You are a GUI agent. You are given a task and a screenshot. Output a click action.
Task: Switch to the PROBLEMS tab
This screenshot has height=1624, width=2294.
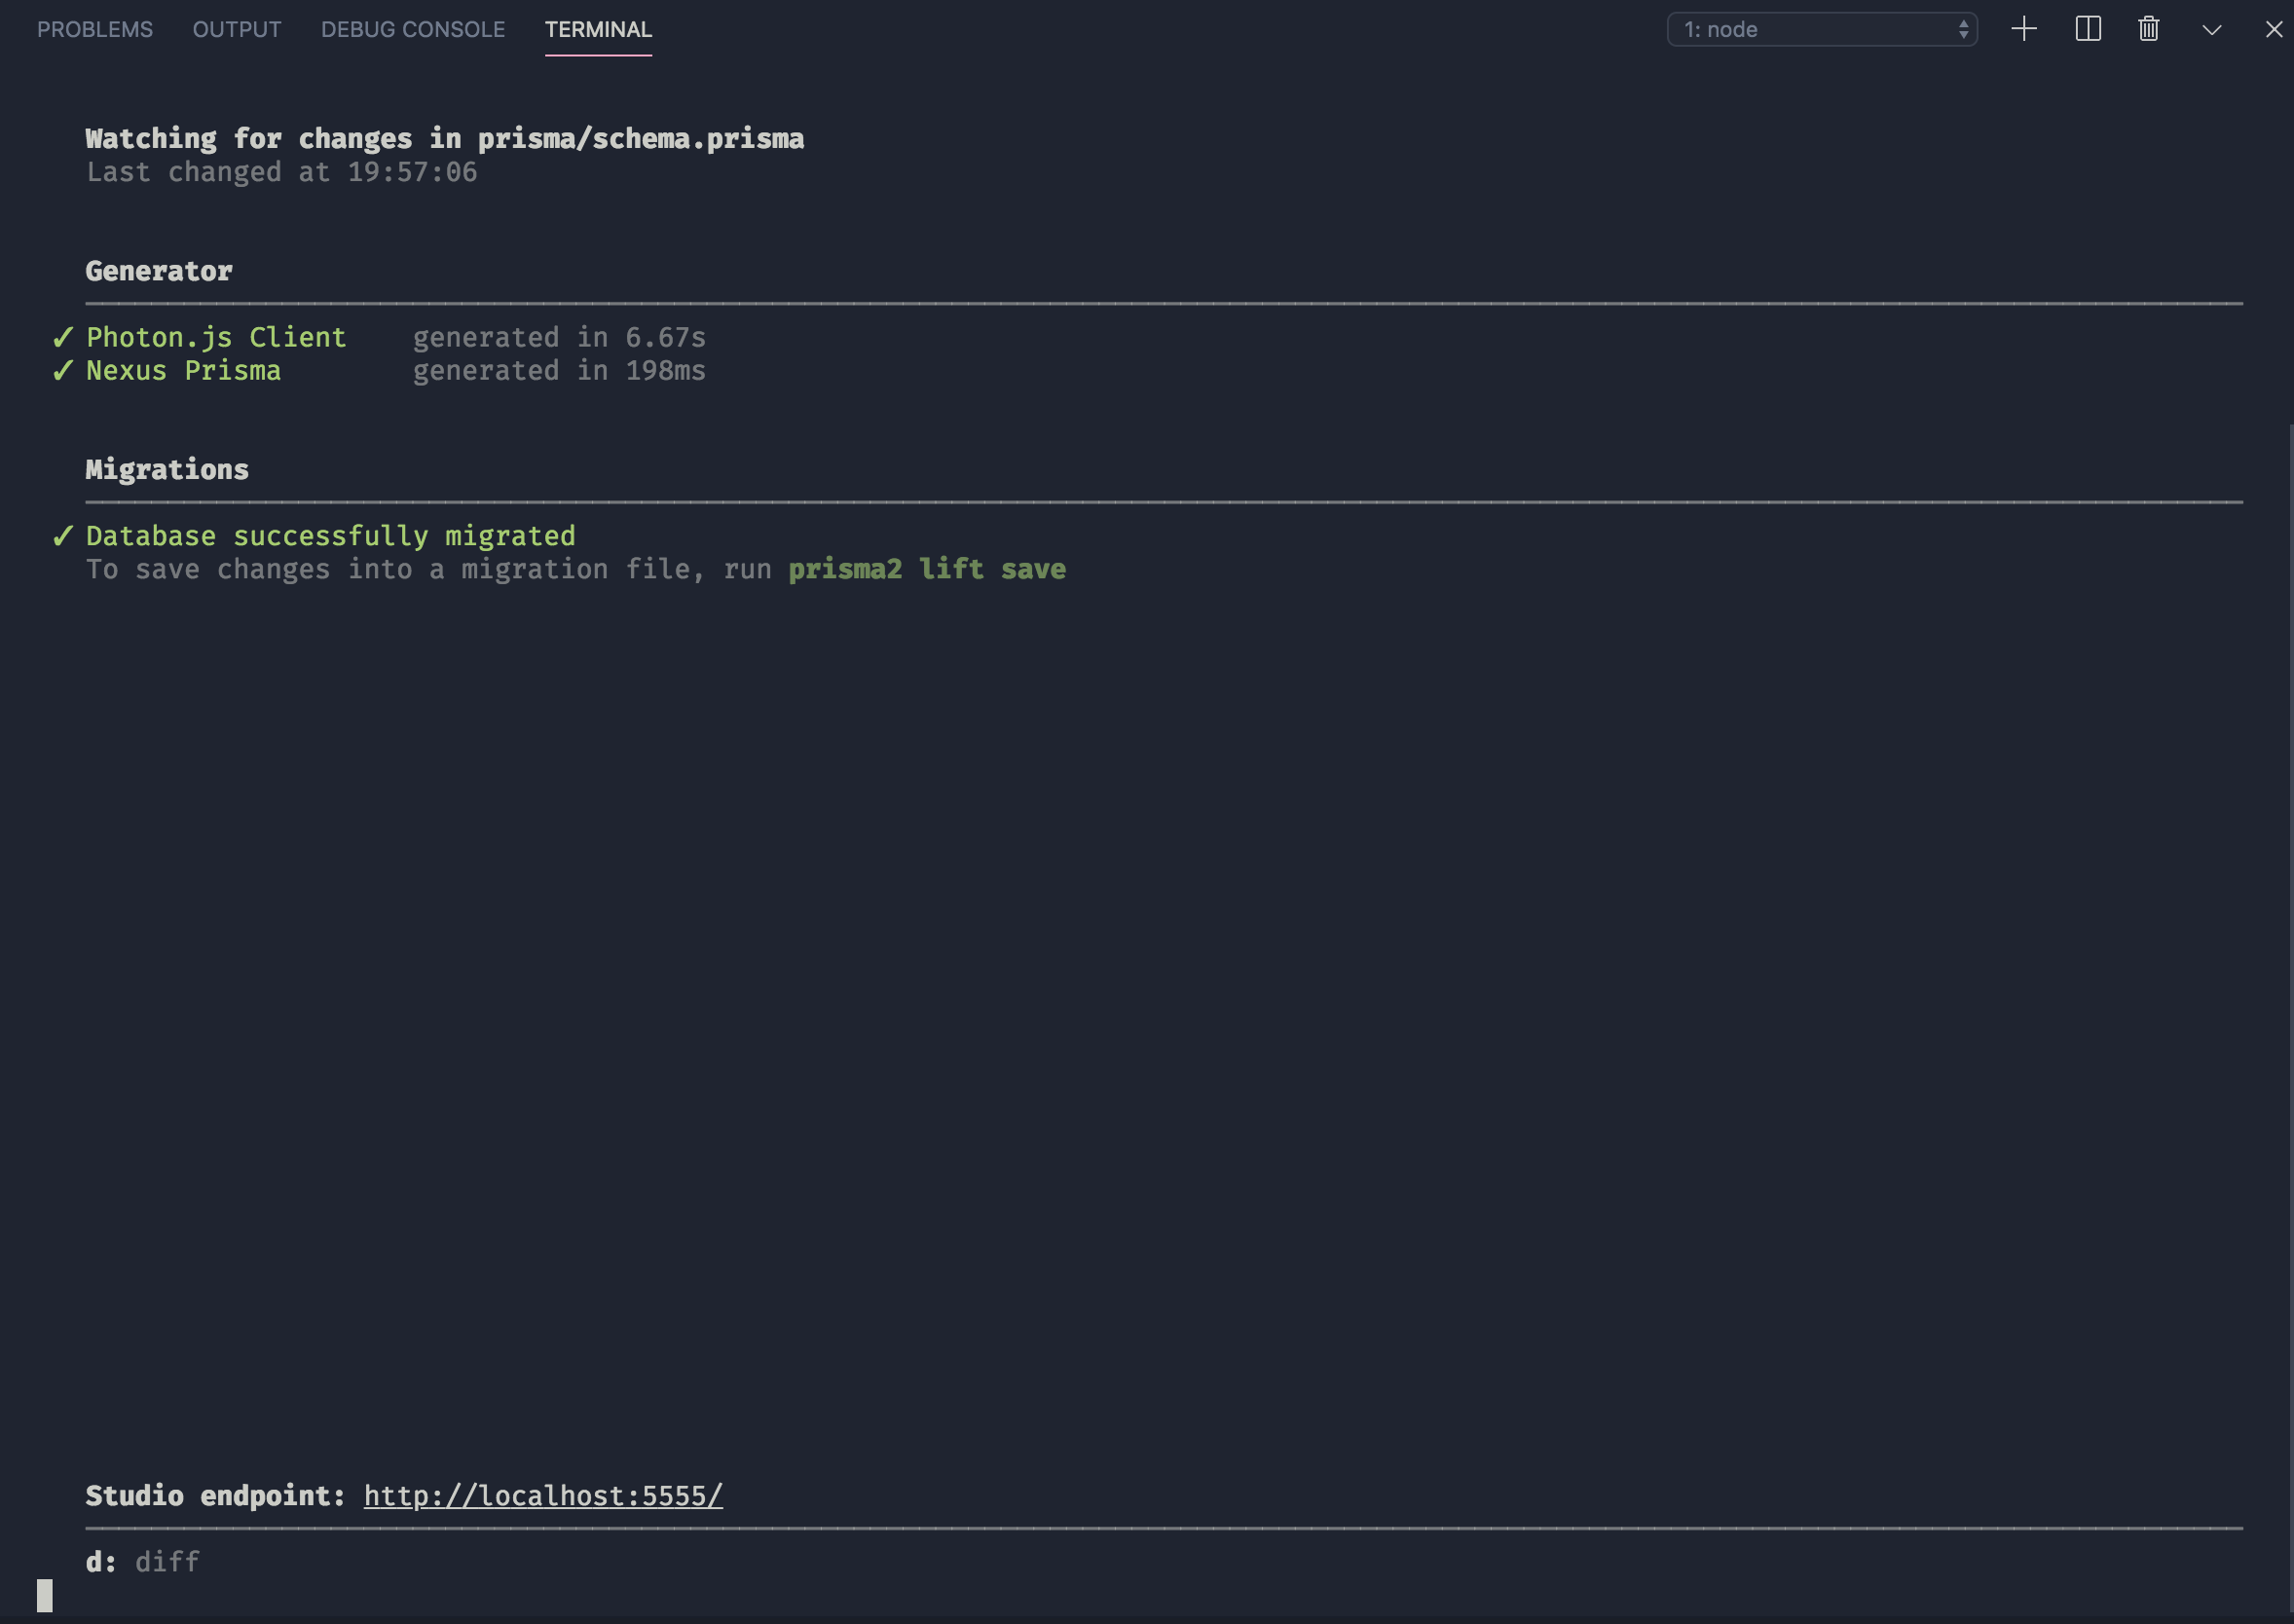(94, 29)
